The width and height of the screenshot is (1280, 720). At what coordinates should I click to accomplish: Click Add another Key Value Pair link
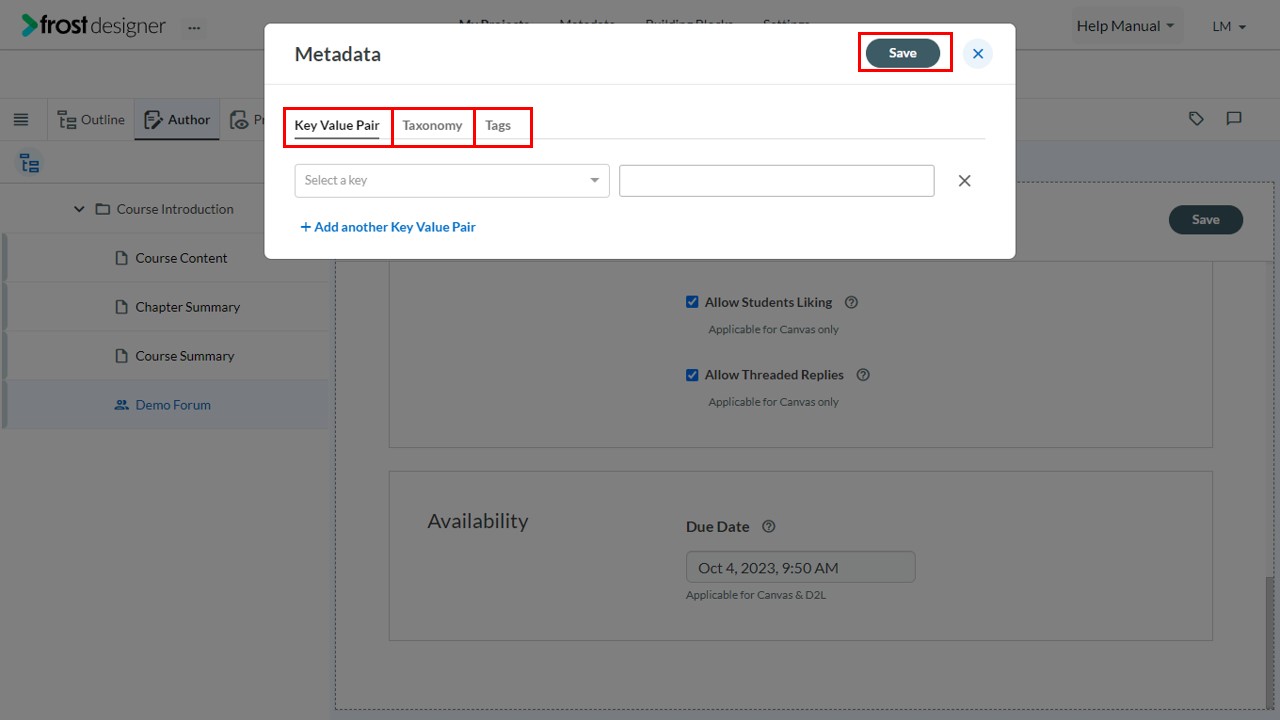click(x=388, y=227)
